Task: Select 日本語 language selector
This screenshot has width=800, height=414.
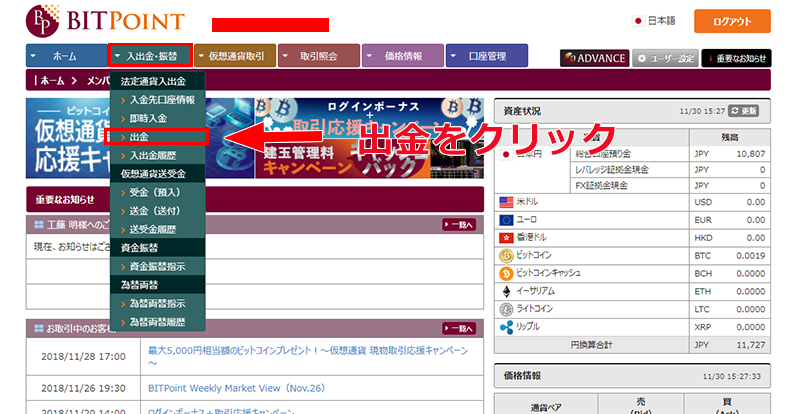Action: point(661,21)
